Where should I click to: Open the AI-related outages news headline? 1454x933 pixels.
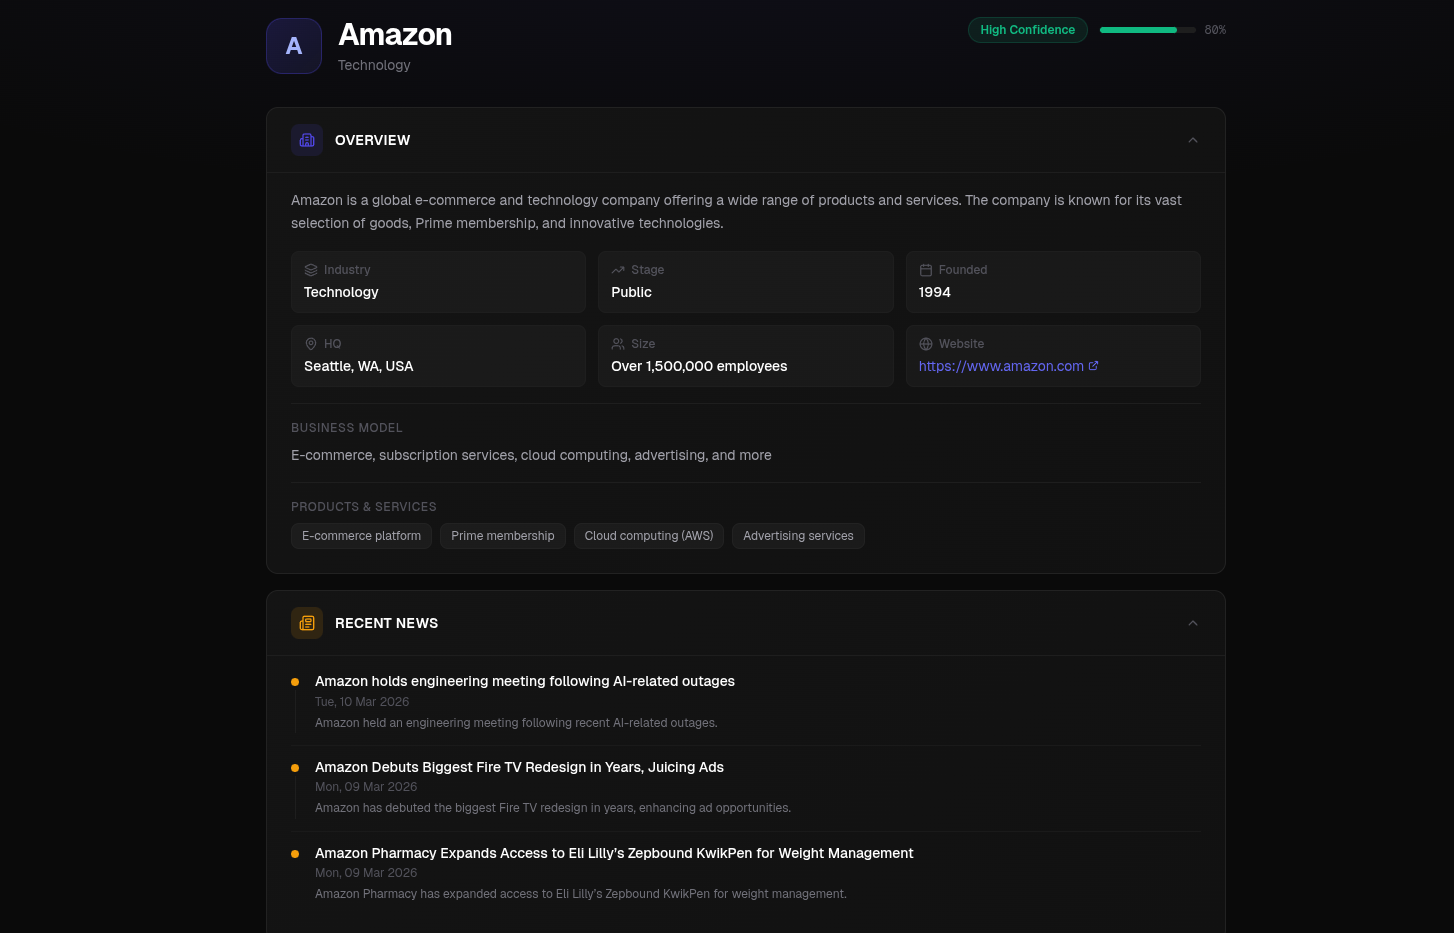[524, 681]
